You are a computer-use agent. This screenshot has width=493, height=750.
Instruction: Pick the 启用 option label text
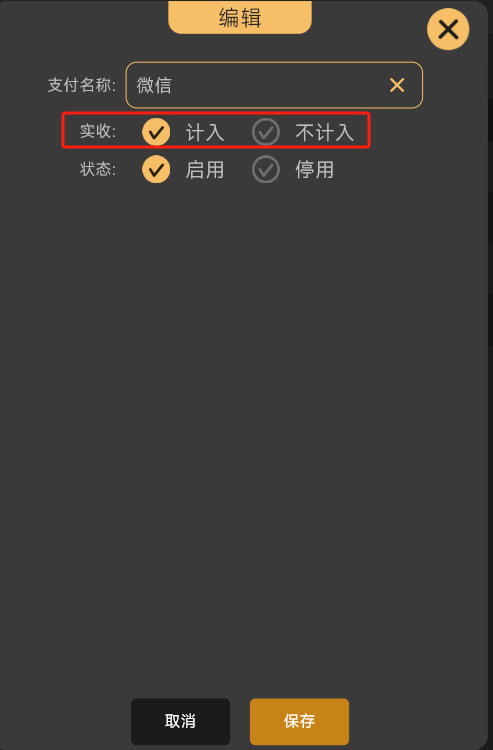point(205,170)
